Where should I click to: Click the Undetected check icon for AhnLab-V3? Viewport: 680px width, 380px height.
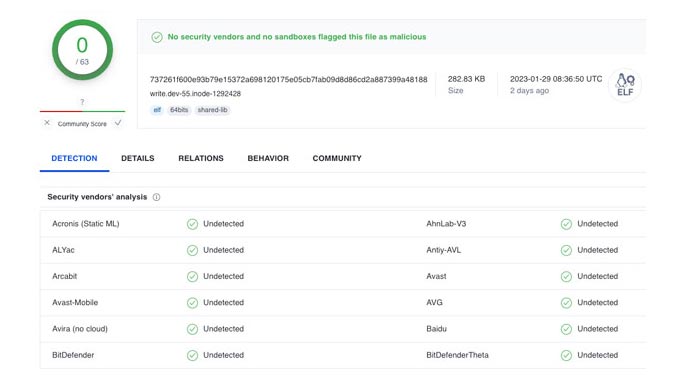click(566, 224)
